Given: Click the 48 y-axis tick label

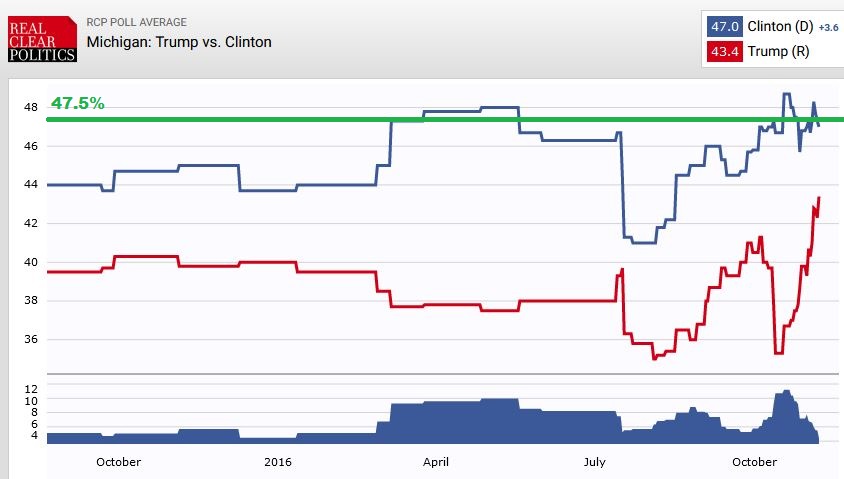Looking at the screenshot, I should click(31, 107).
